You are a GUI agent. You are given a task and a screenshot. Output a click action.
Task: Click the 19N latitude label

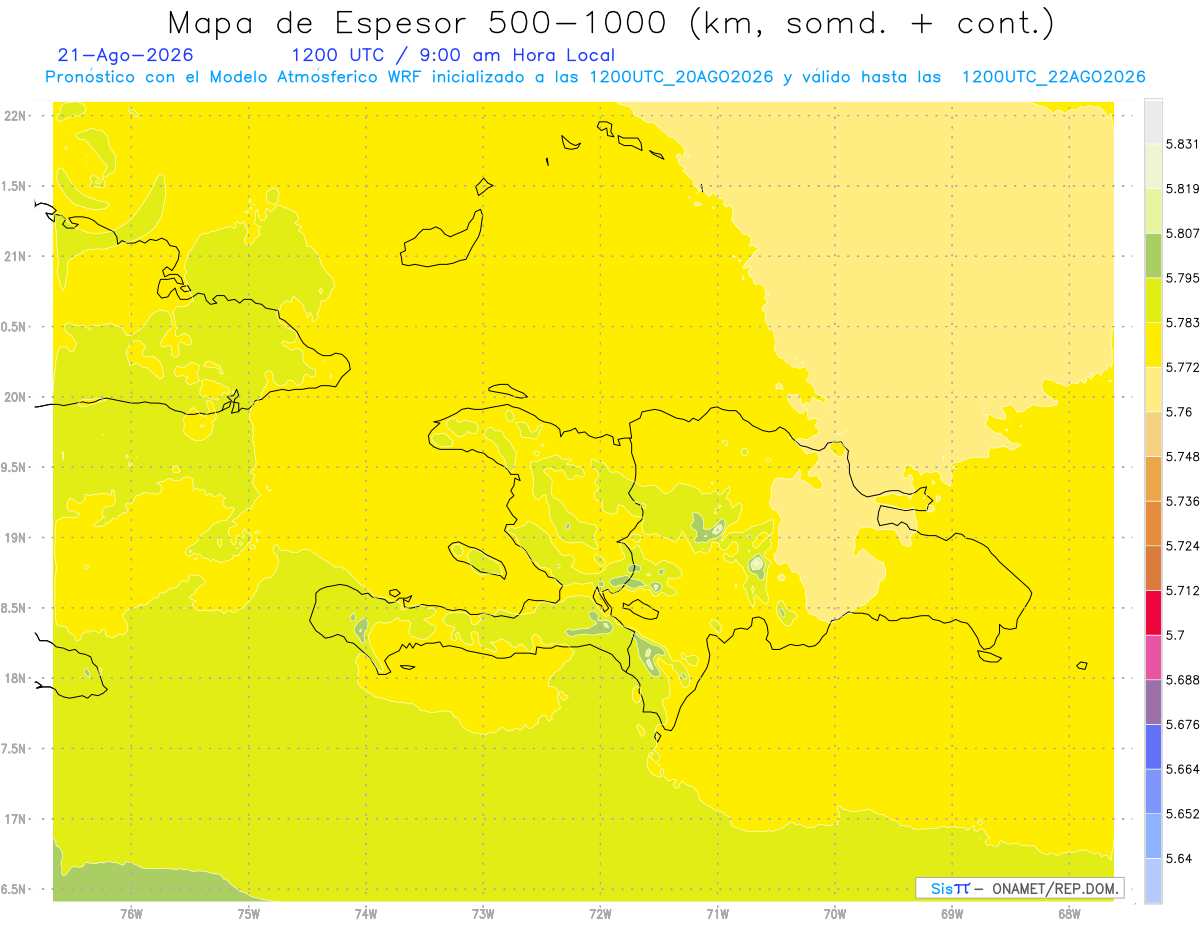coord(17,538)
